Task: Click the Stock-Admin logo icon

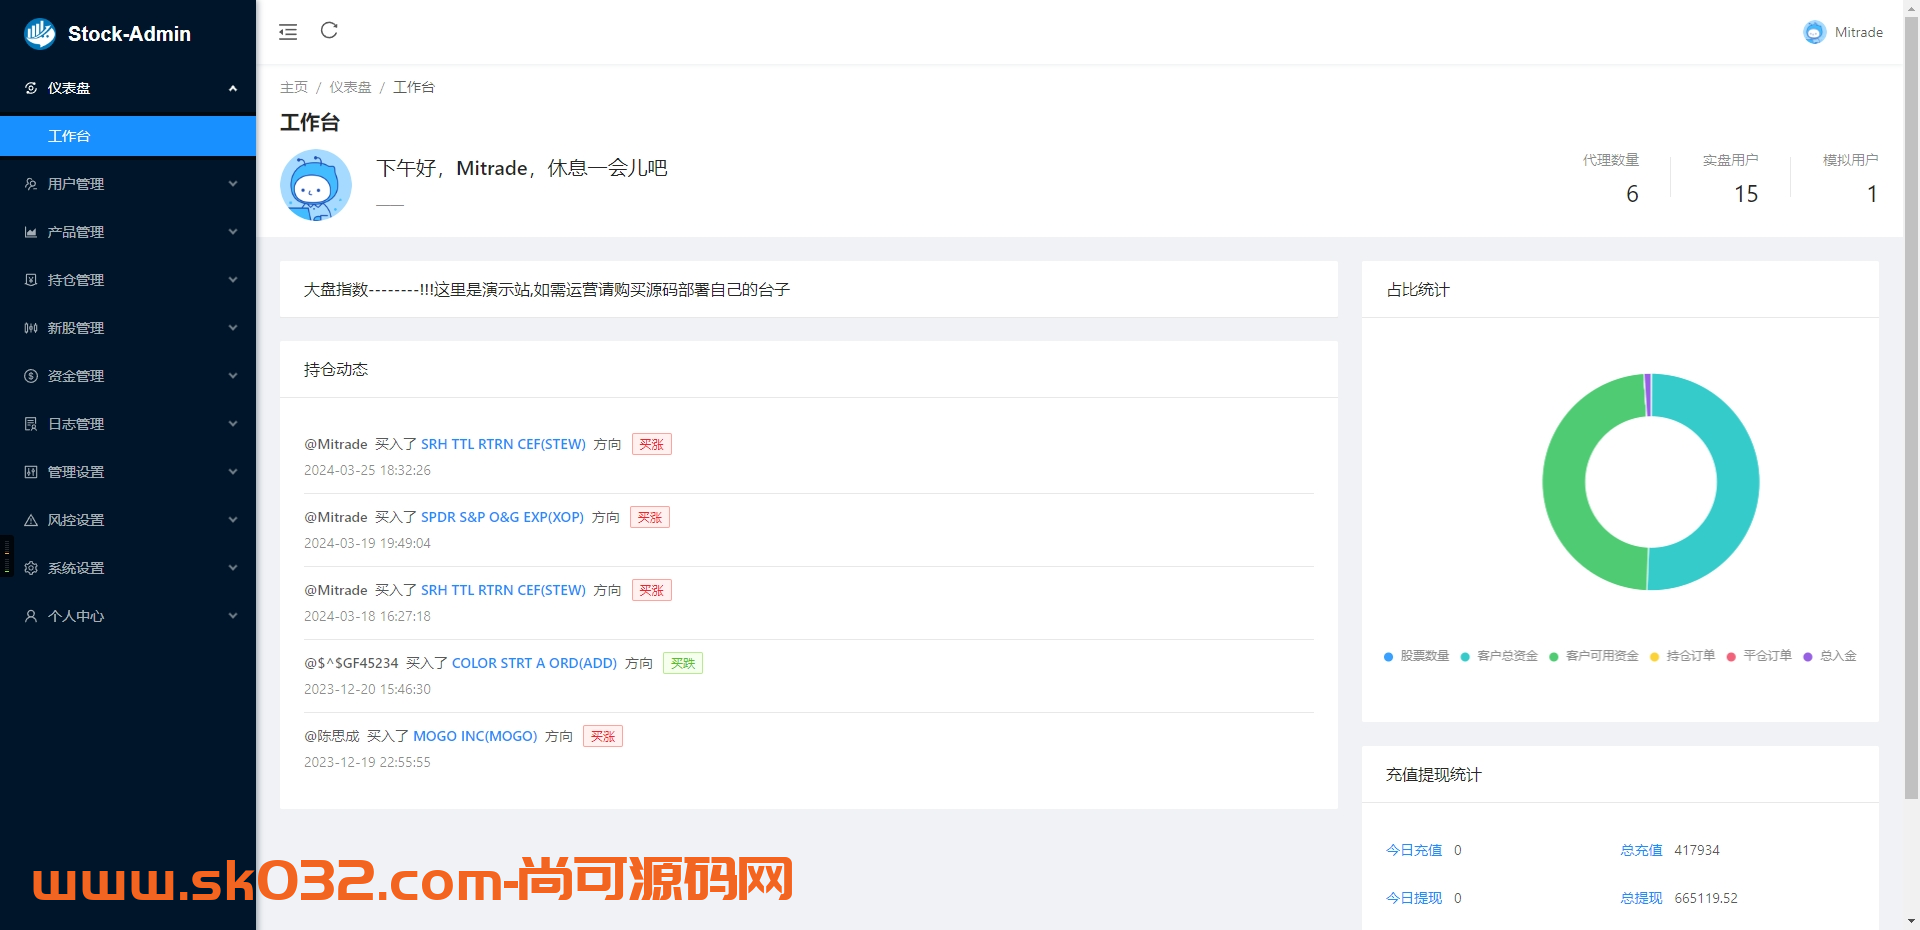Action: point(40,33)
